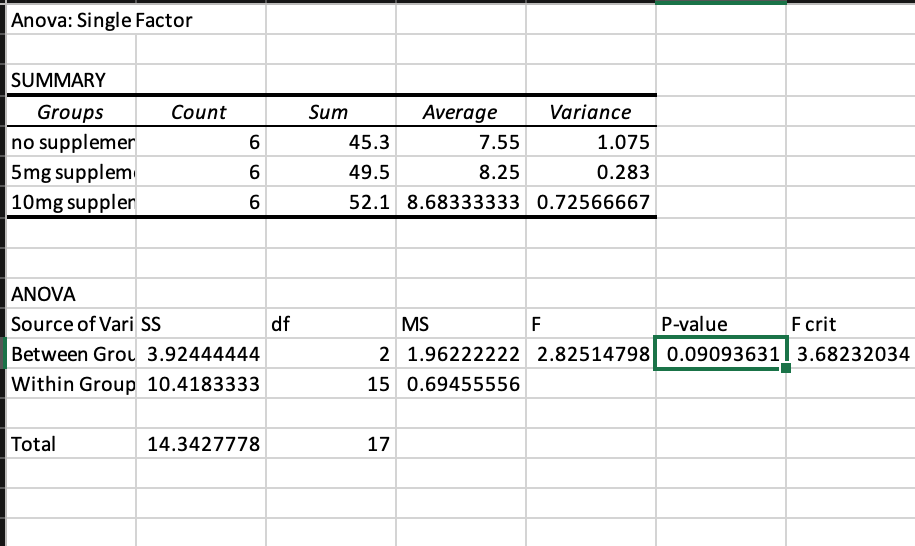Click the P-value header cell

(x=721, y=324)
